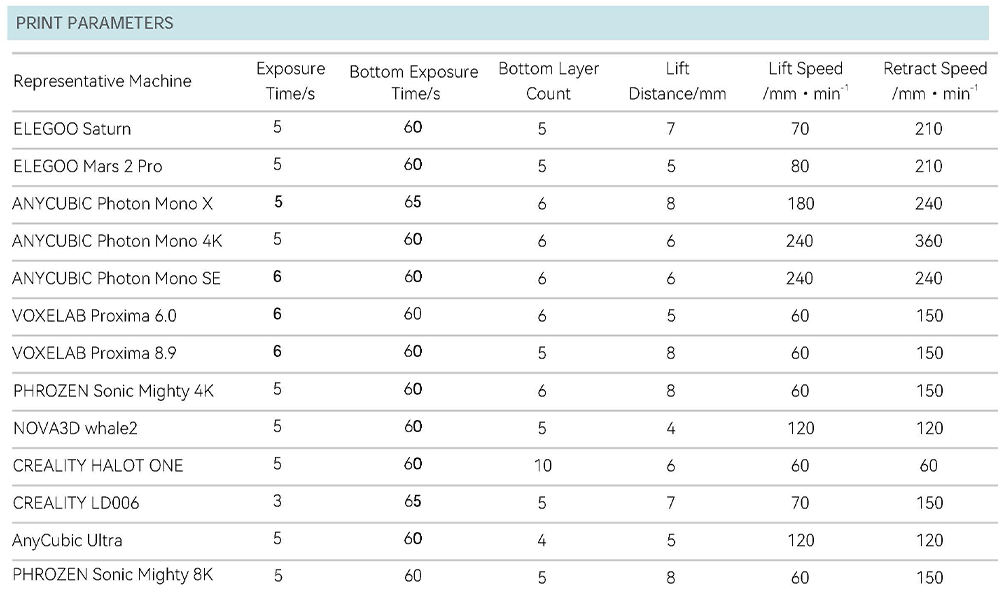
Task: Click ELEGOO Saturn's lift speed value 70
Action: click(800, 129)
